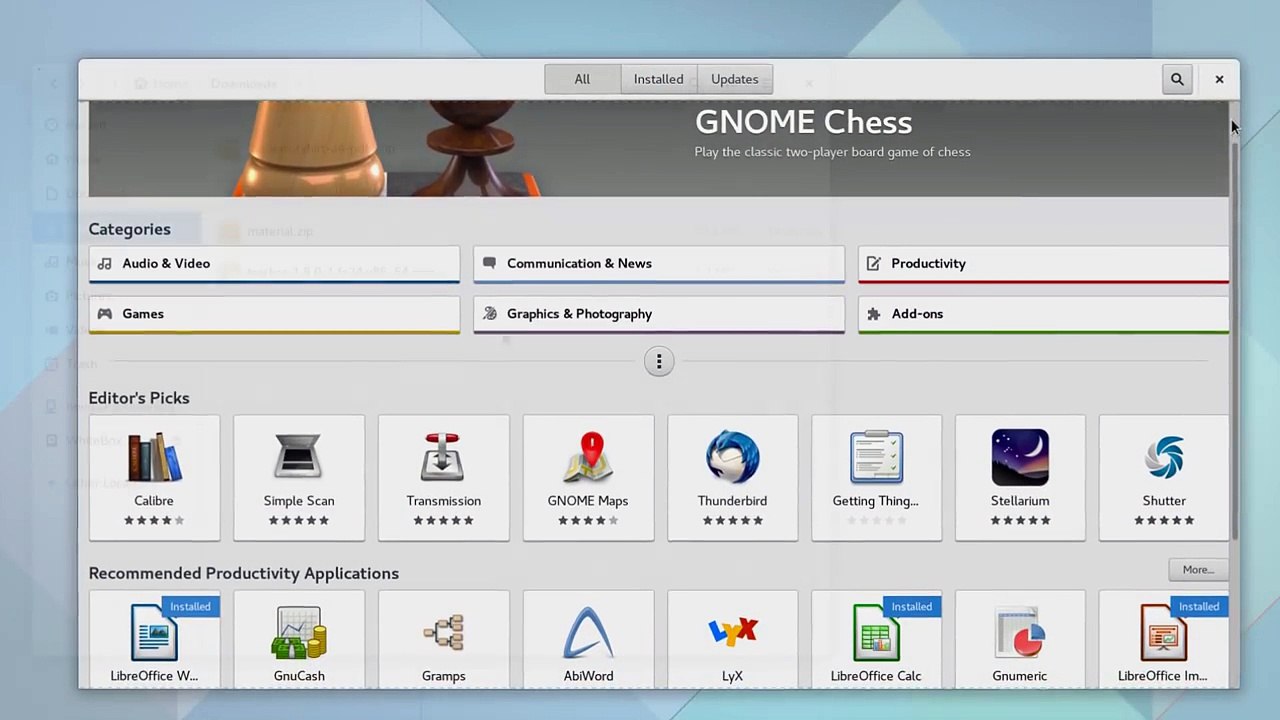
Task: Show more recommended productivity applications
Action: (1198, 570)
